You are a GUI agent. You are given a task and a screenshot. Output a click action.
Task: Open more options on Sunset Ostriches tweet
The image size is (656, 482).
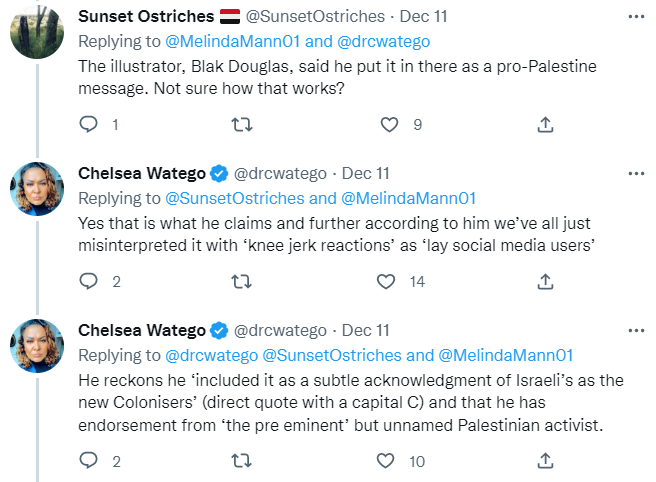point(636,17)
